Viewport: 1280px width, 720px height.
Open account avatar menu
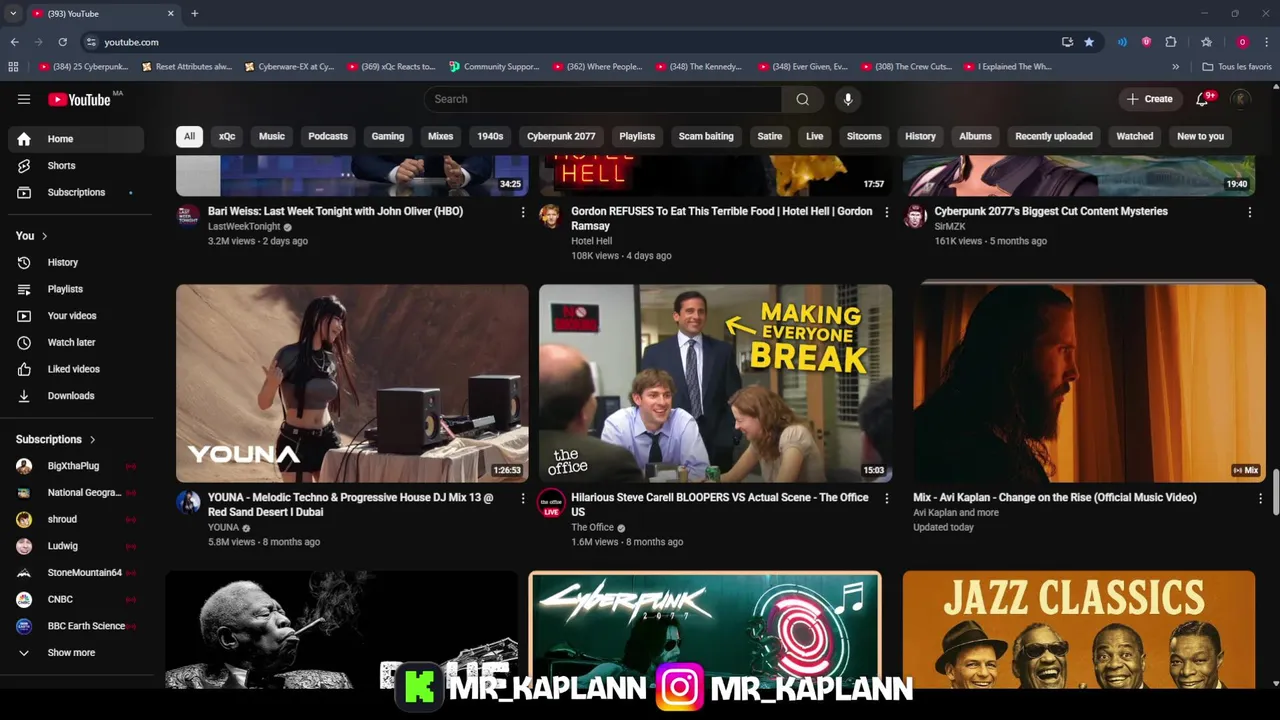(x=1241, y=99)
